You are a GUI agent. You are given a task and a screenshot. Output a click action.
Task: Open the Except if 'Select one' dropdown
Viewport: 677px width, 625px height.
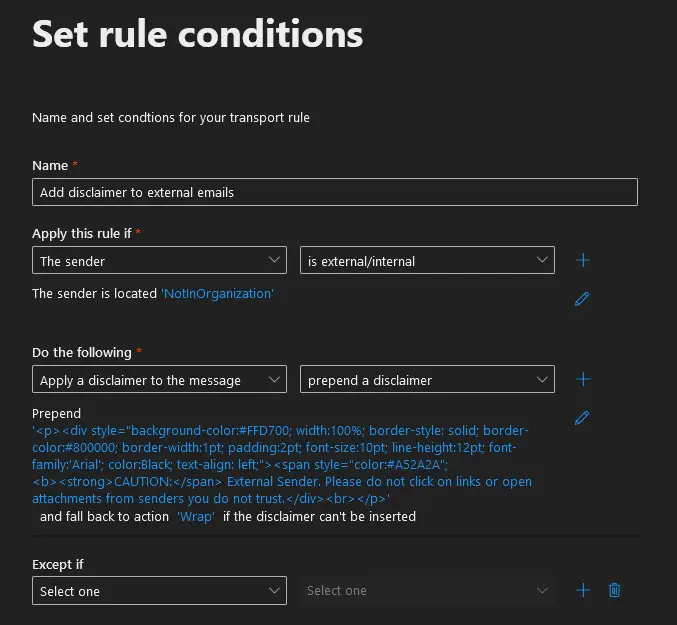coord(159,591)
